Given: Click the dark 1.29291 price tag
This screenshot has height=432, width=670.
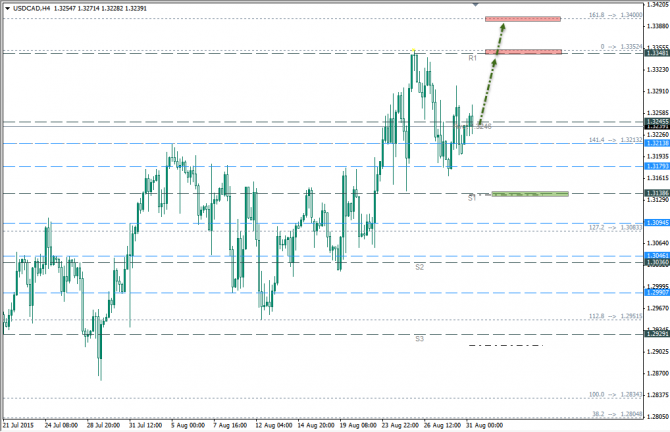Looking at the screenshot, I should tap(657, 334).
